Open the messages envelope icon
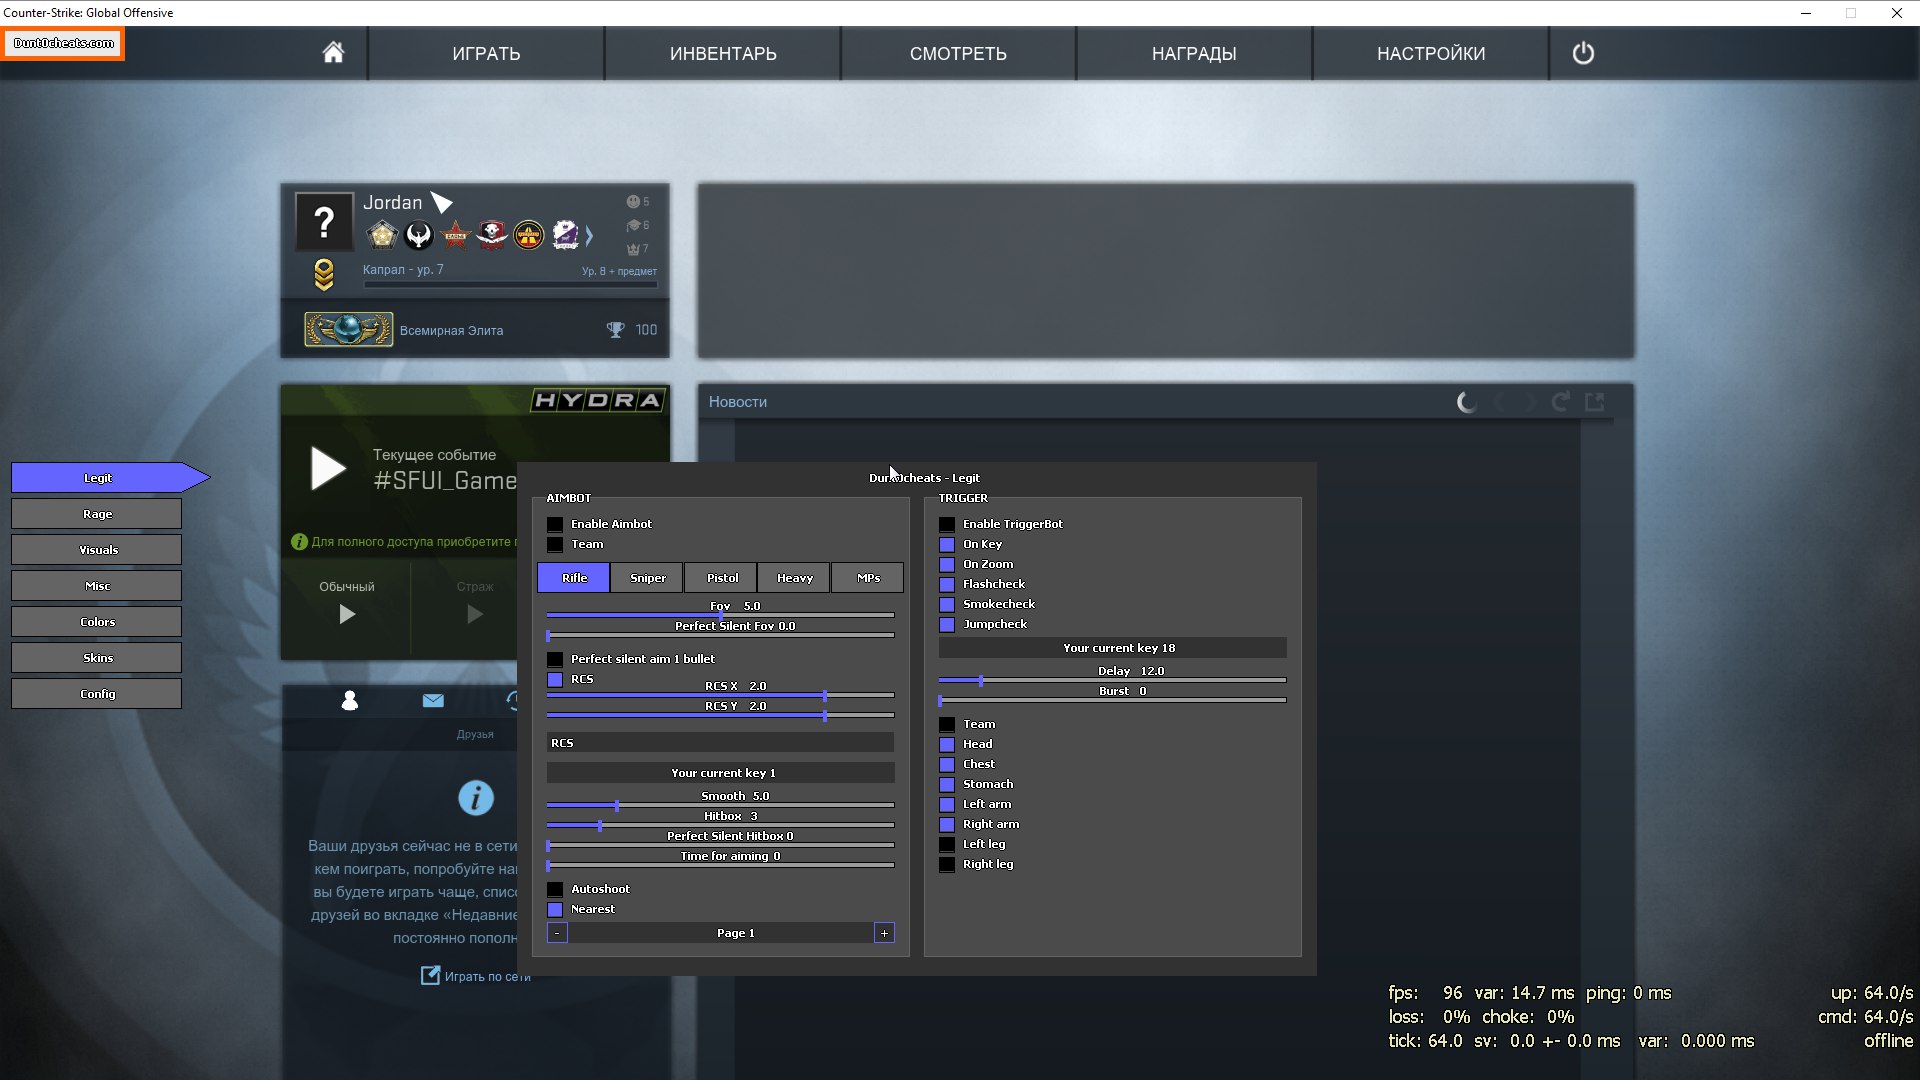 coord(433,701)
